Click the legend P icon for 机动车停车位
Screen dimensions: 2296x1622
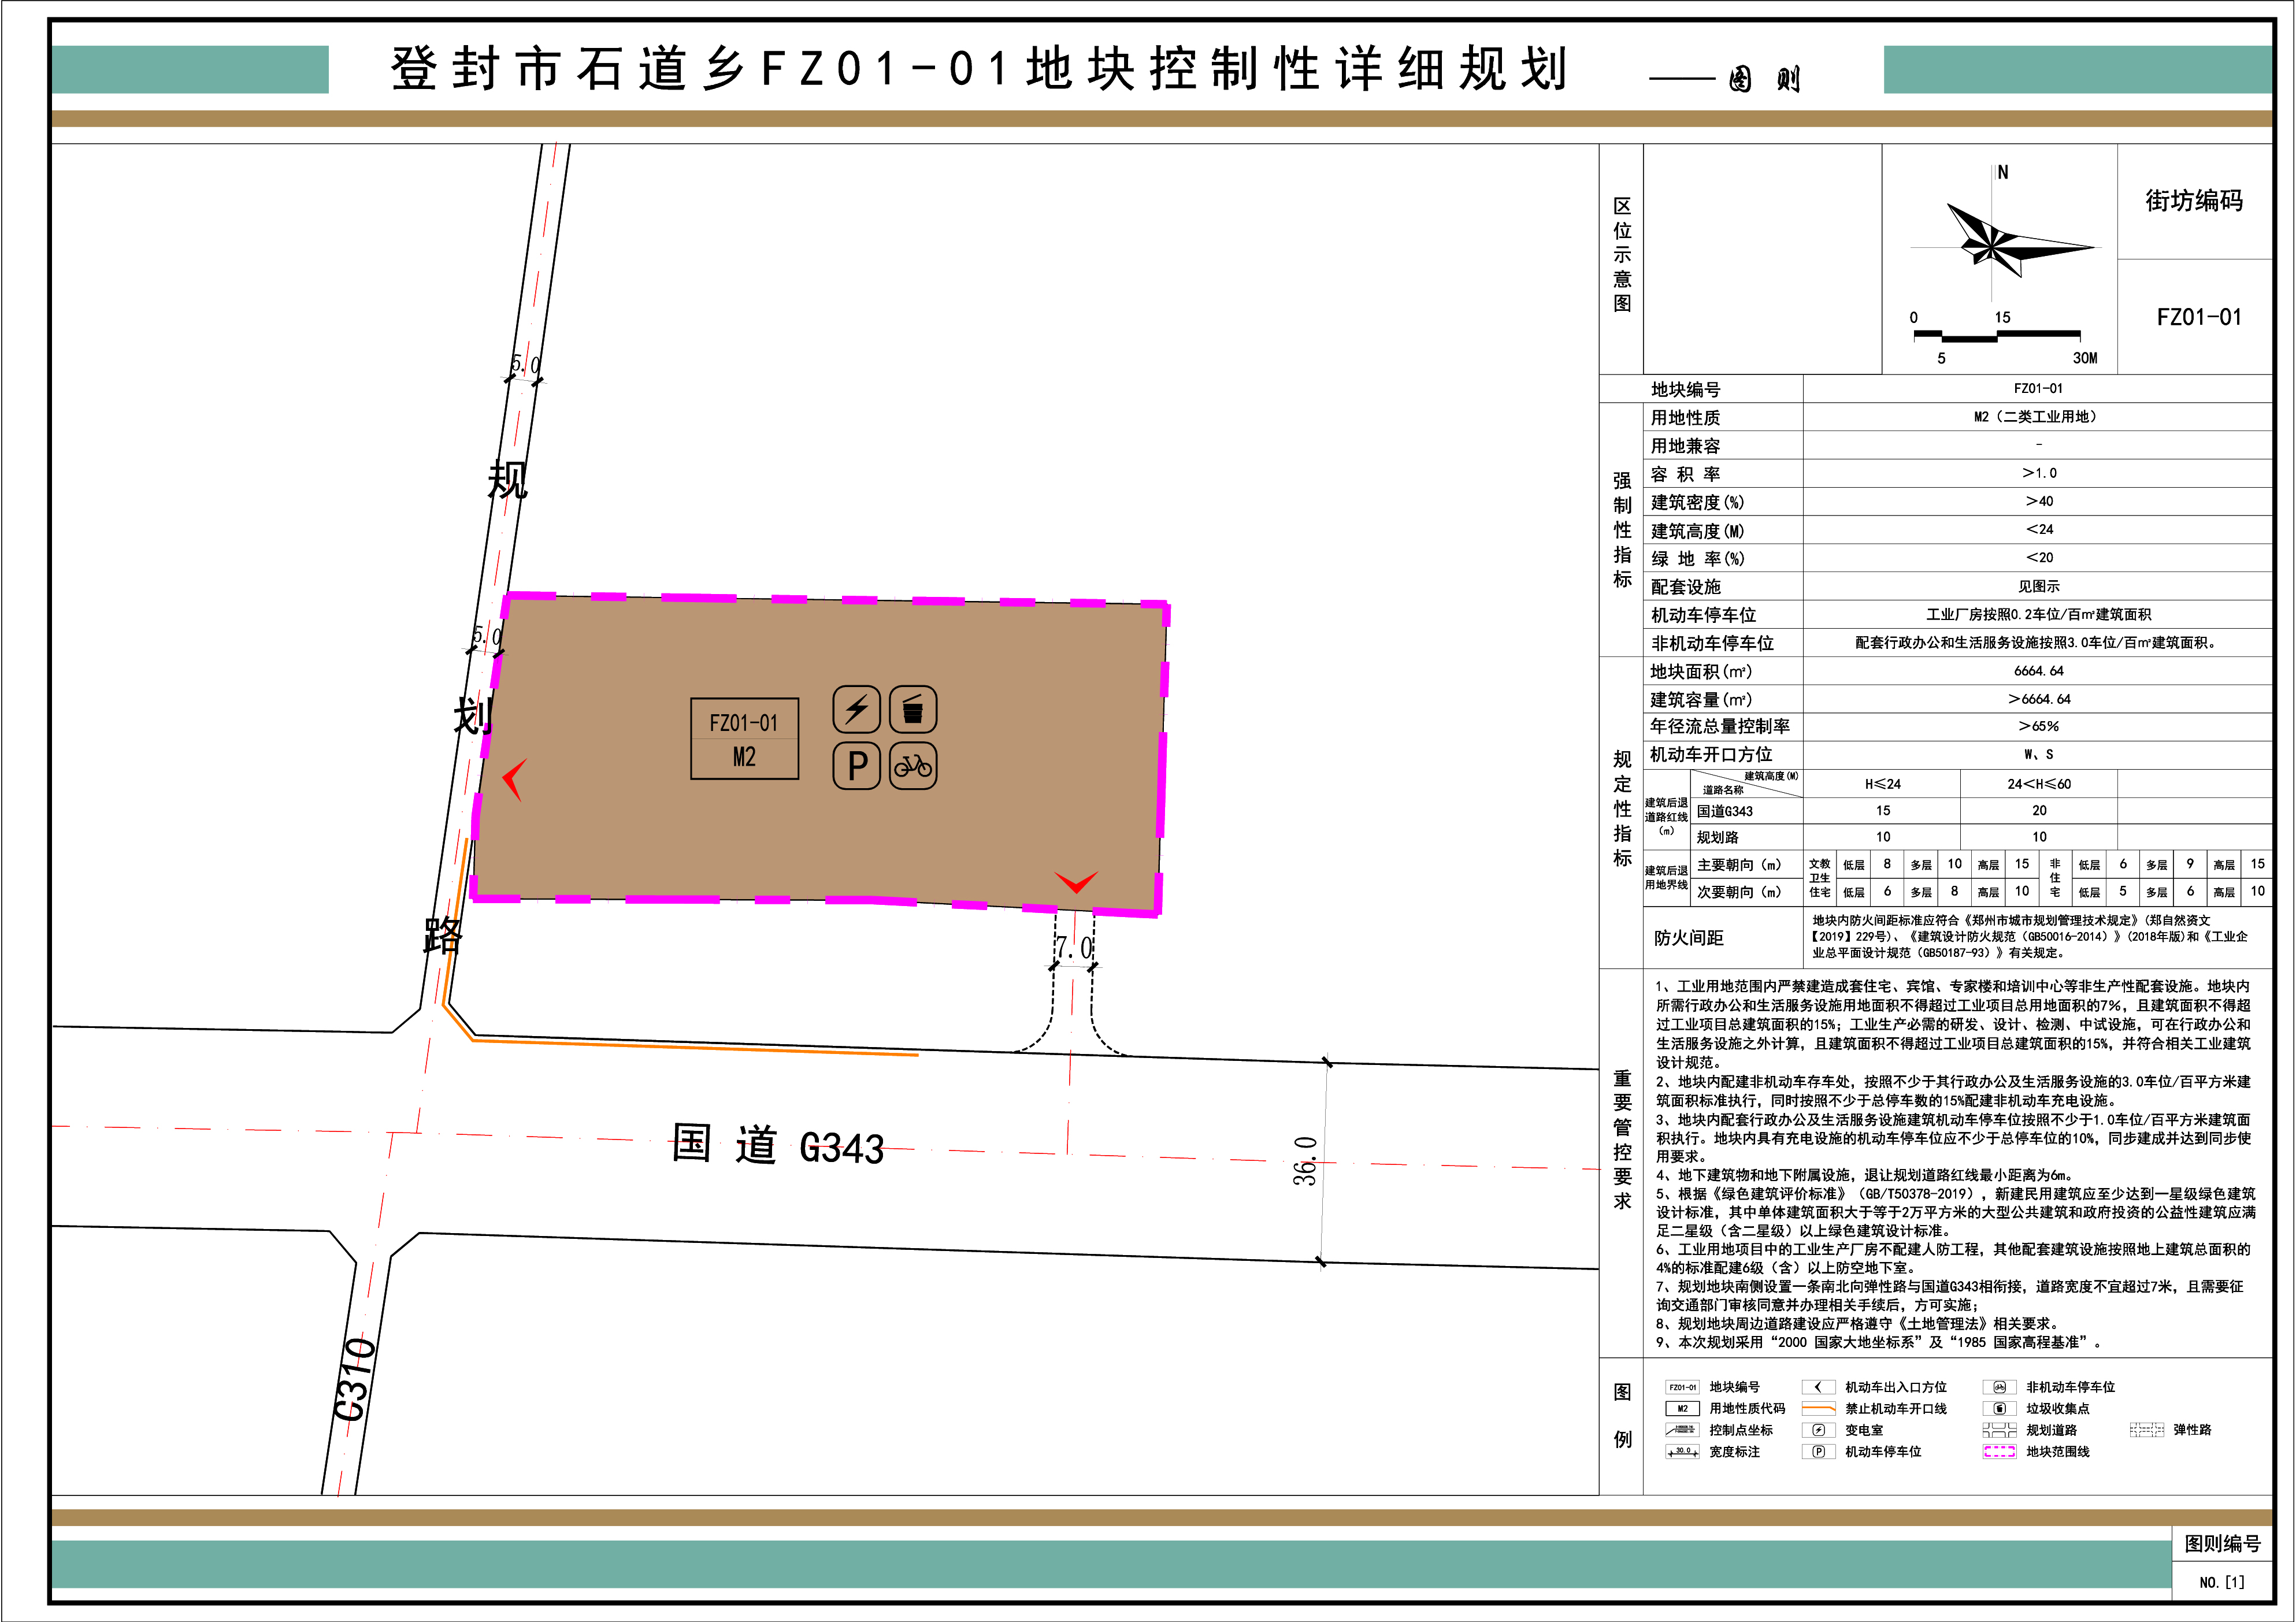pos(1818,1451)
